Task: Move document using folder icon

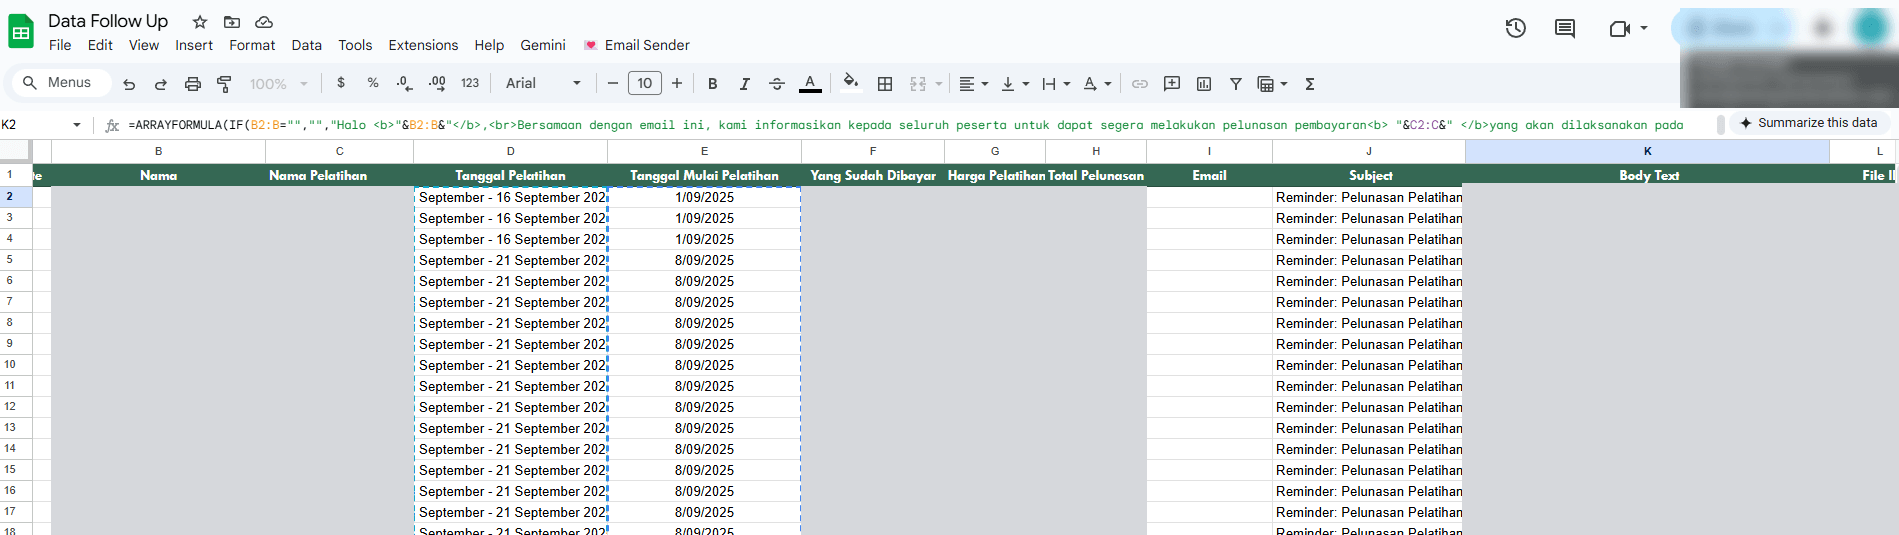Action: point(232,22)
